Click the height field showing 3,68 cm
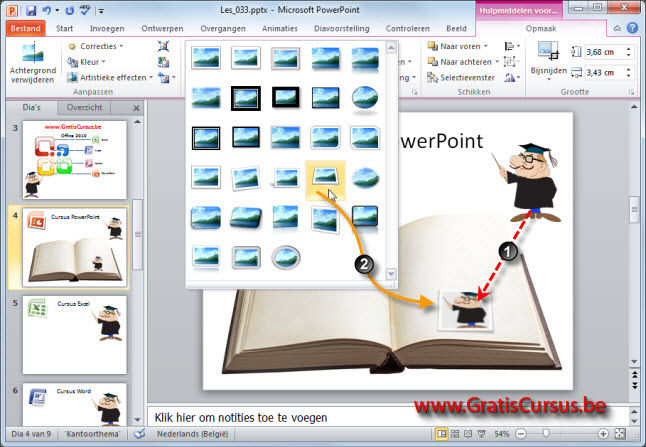 [x=604, y=52]
